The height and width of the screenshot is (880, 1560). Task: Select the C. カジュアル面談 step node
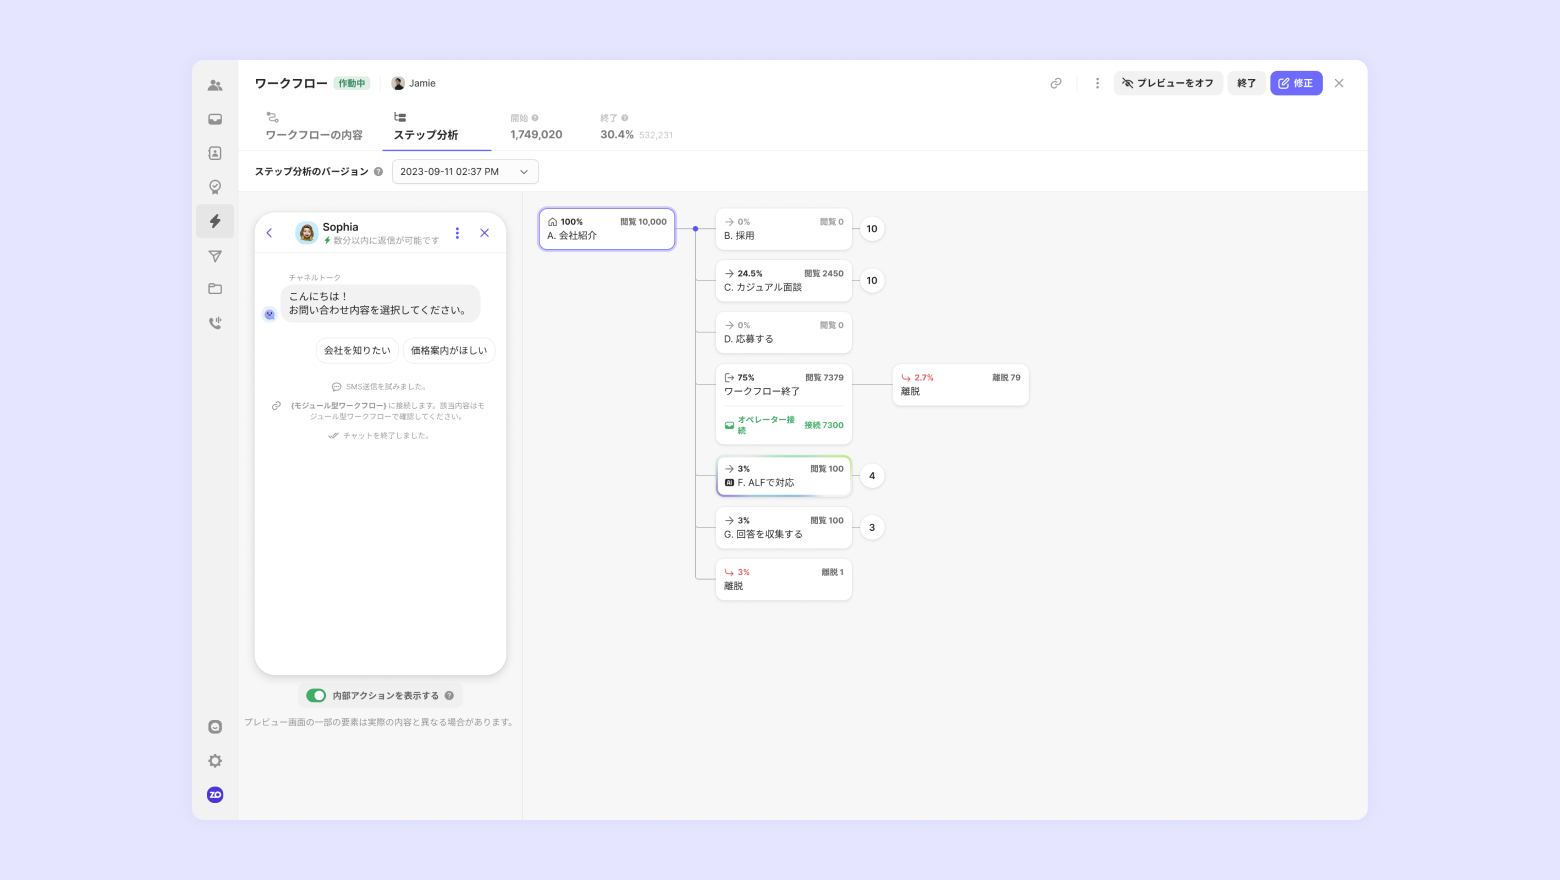click(x=784, y=281)
